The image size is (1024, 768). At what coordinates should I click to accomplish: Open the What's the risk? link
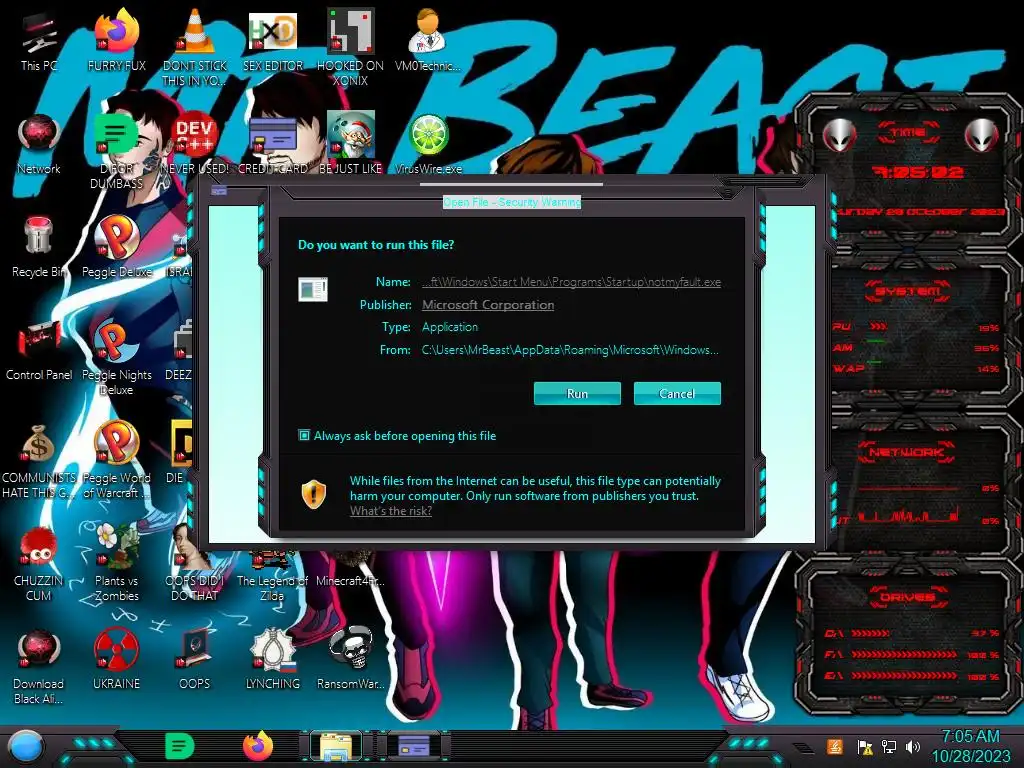click(x=391, y=511)
